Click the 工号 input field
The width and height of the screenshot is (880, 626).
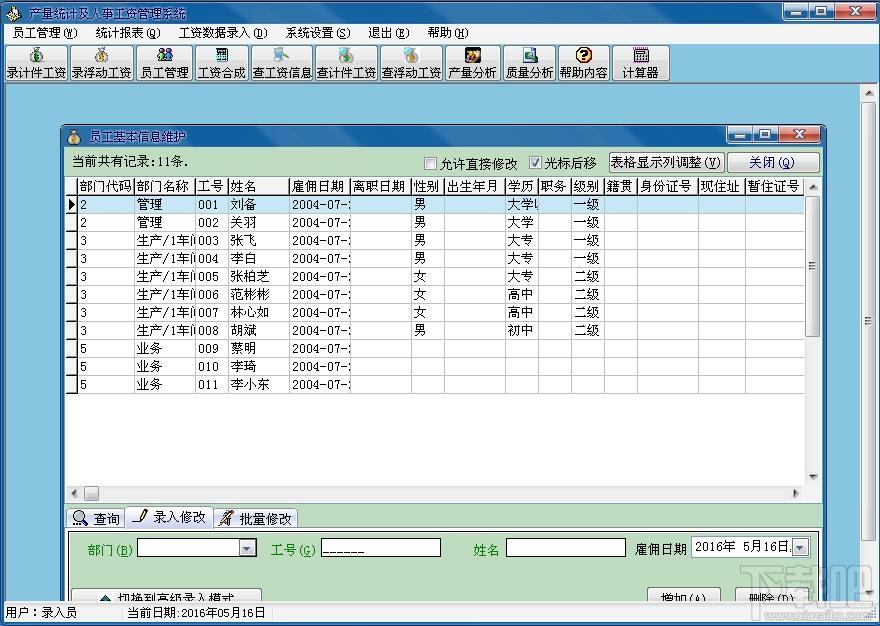(381, 548)
